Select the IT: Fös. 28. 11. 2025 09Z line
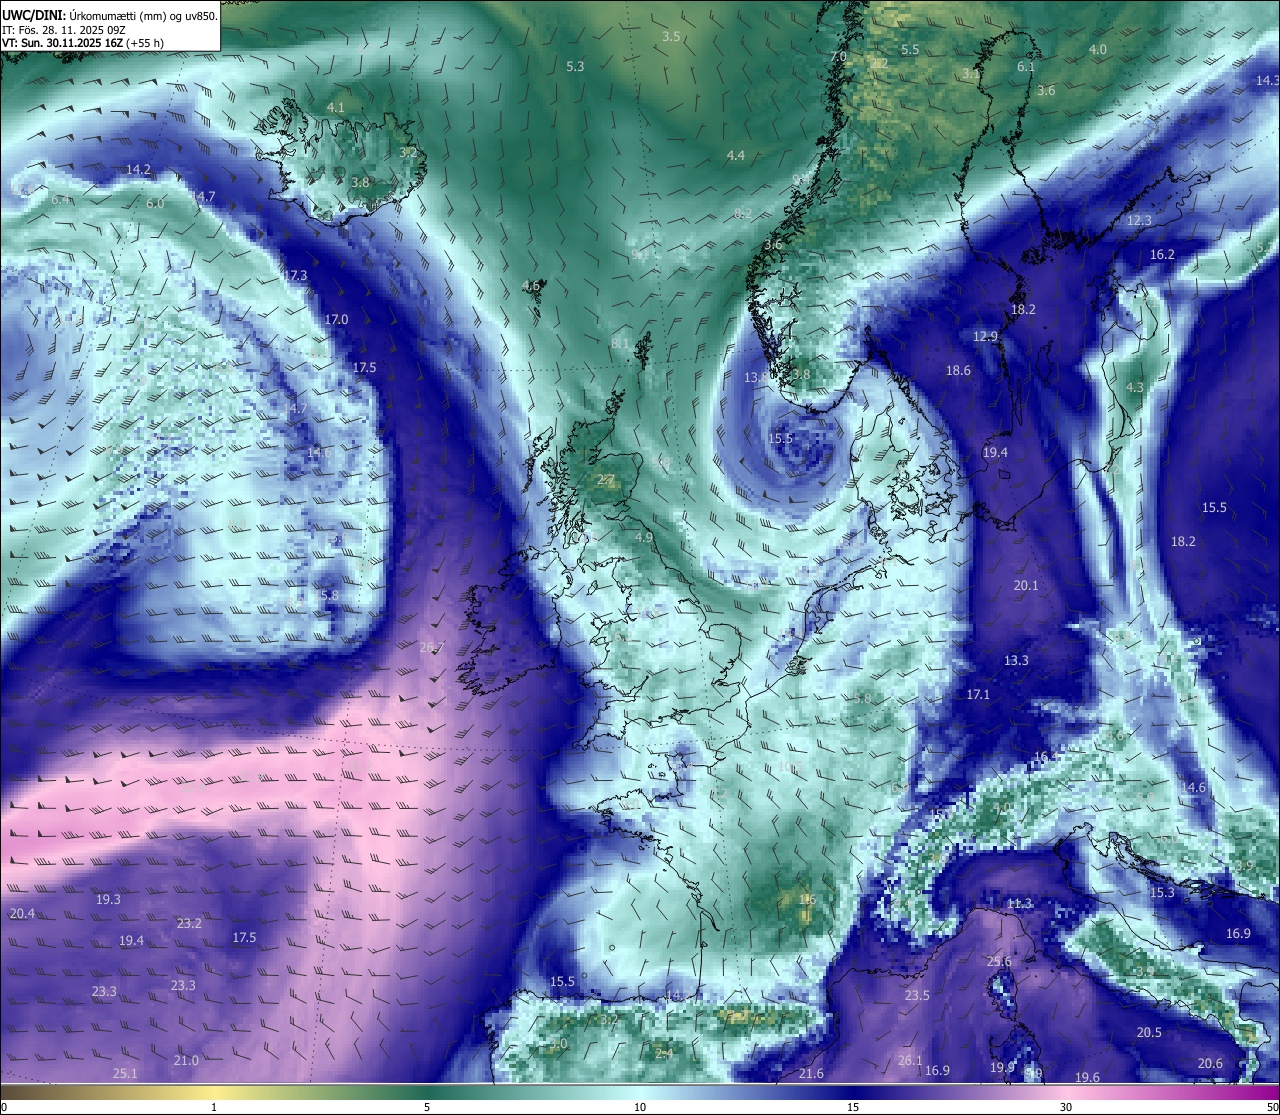 tap(62, 30)
